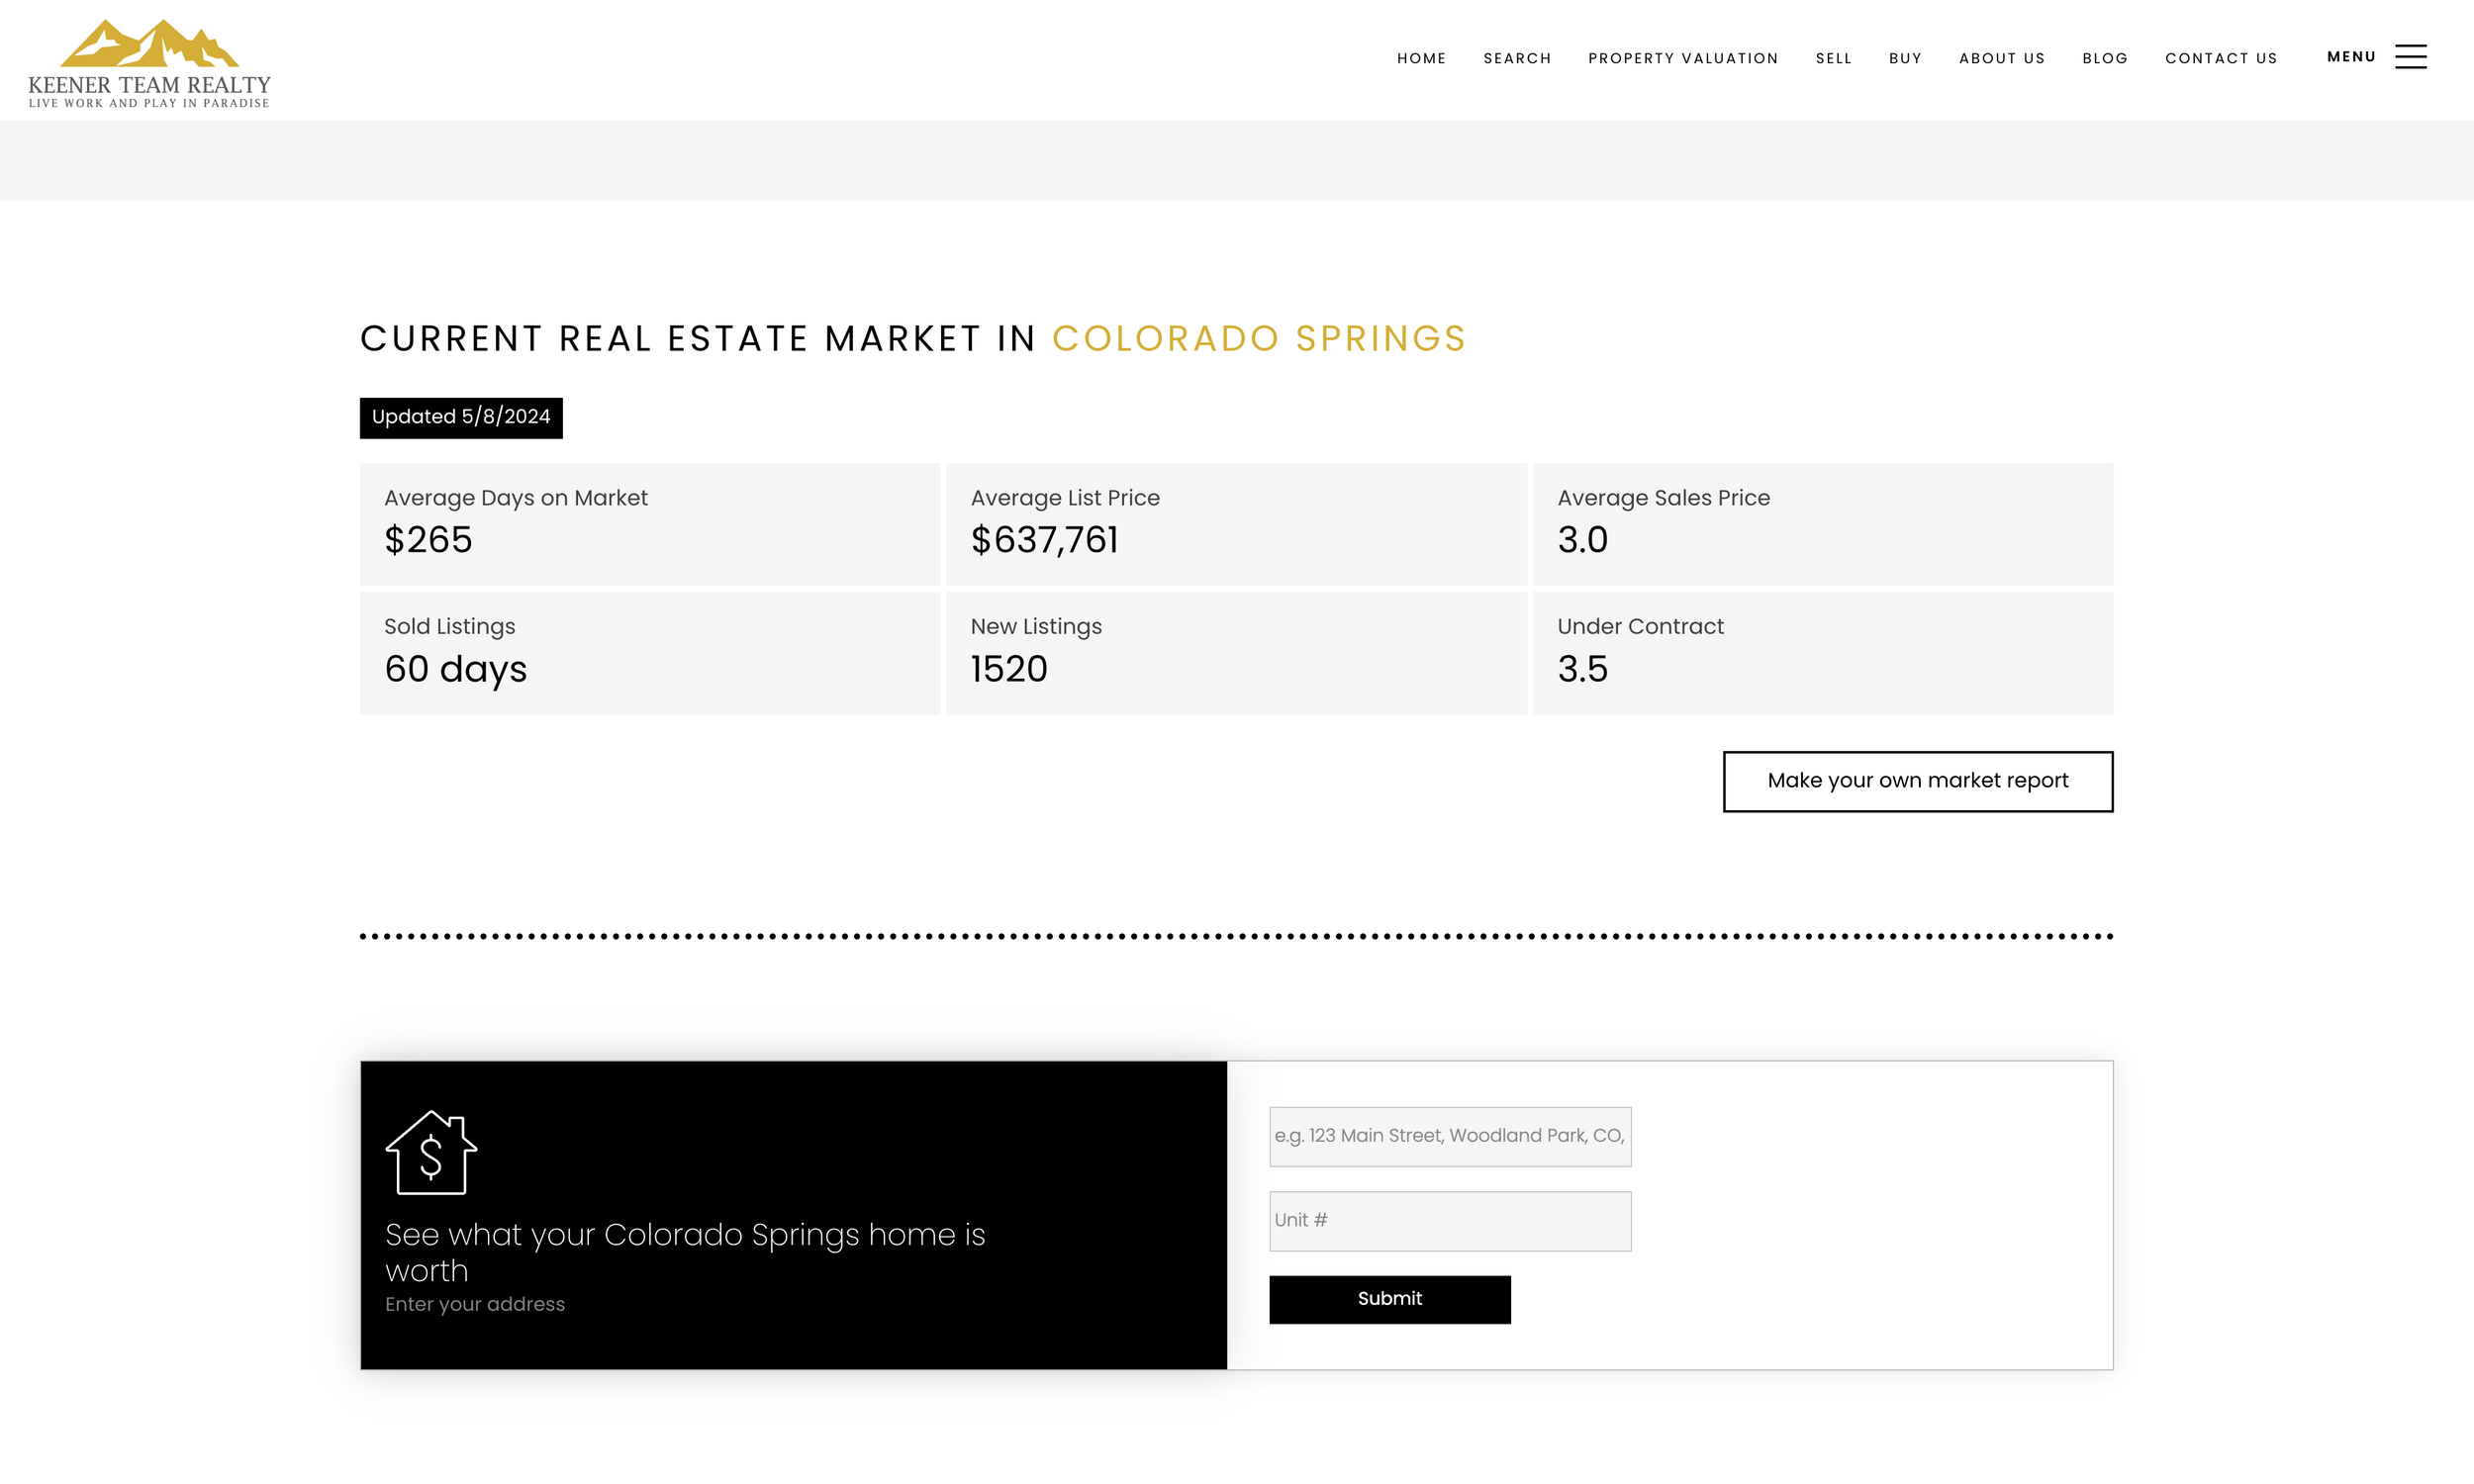The height and width of the screenshot is (1484, 2474).
Task: Visit the Blog link
Action: pyautogui.click(x=2105, y=59)
